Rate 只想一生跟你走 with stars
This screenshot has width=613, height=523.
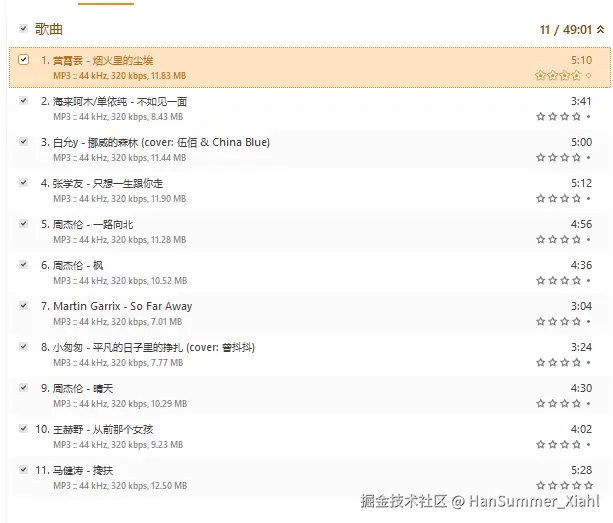pyautogui.click(x=558, y=198)
